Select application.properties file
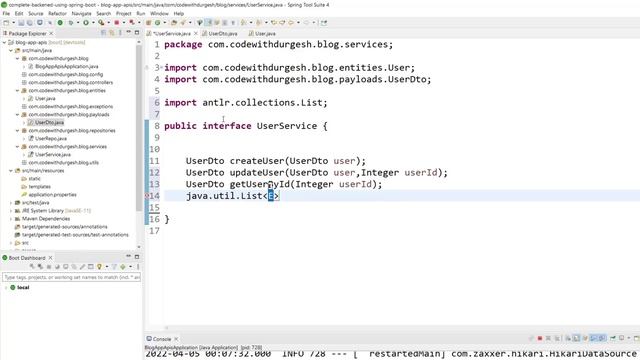The image size is (640, 360). 49,195
